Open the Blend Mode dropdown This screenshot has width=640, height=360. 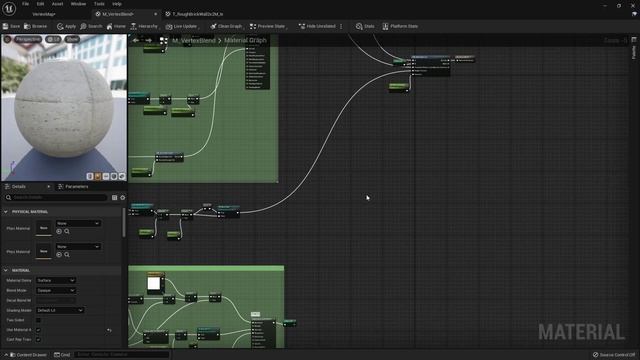pyautogui.click(x=56, y=290)
